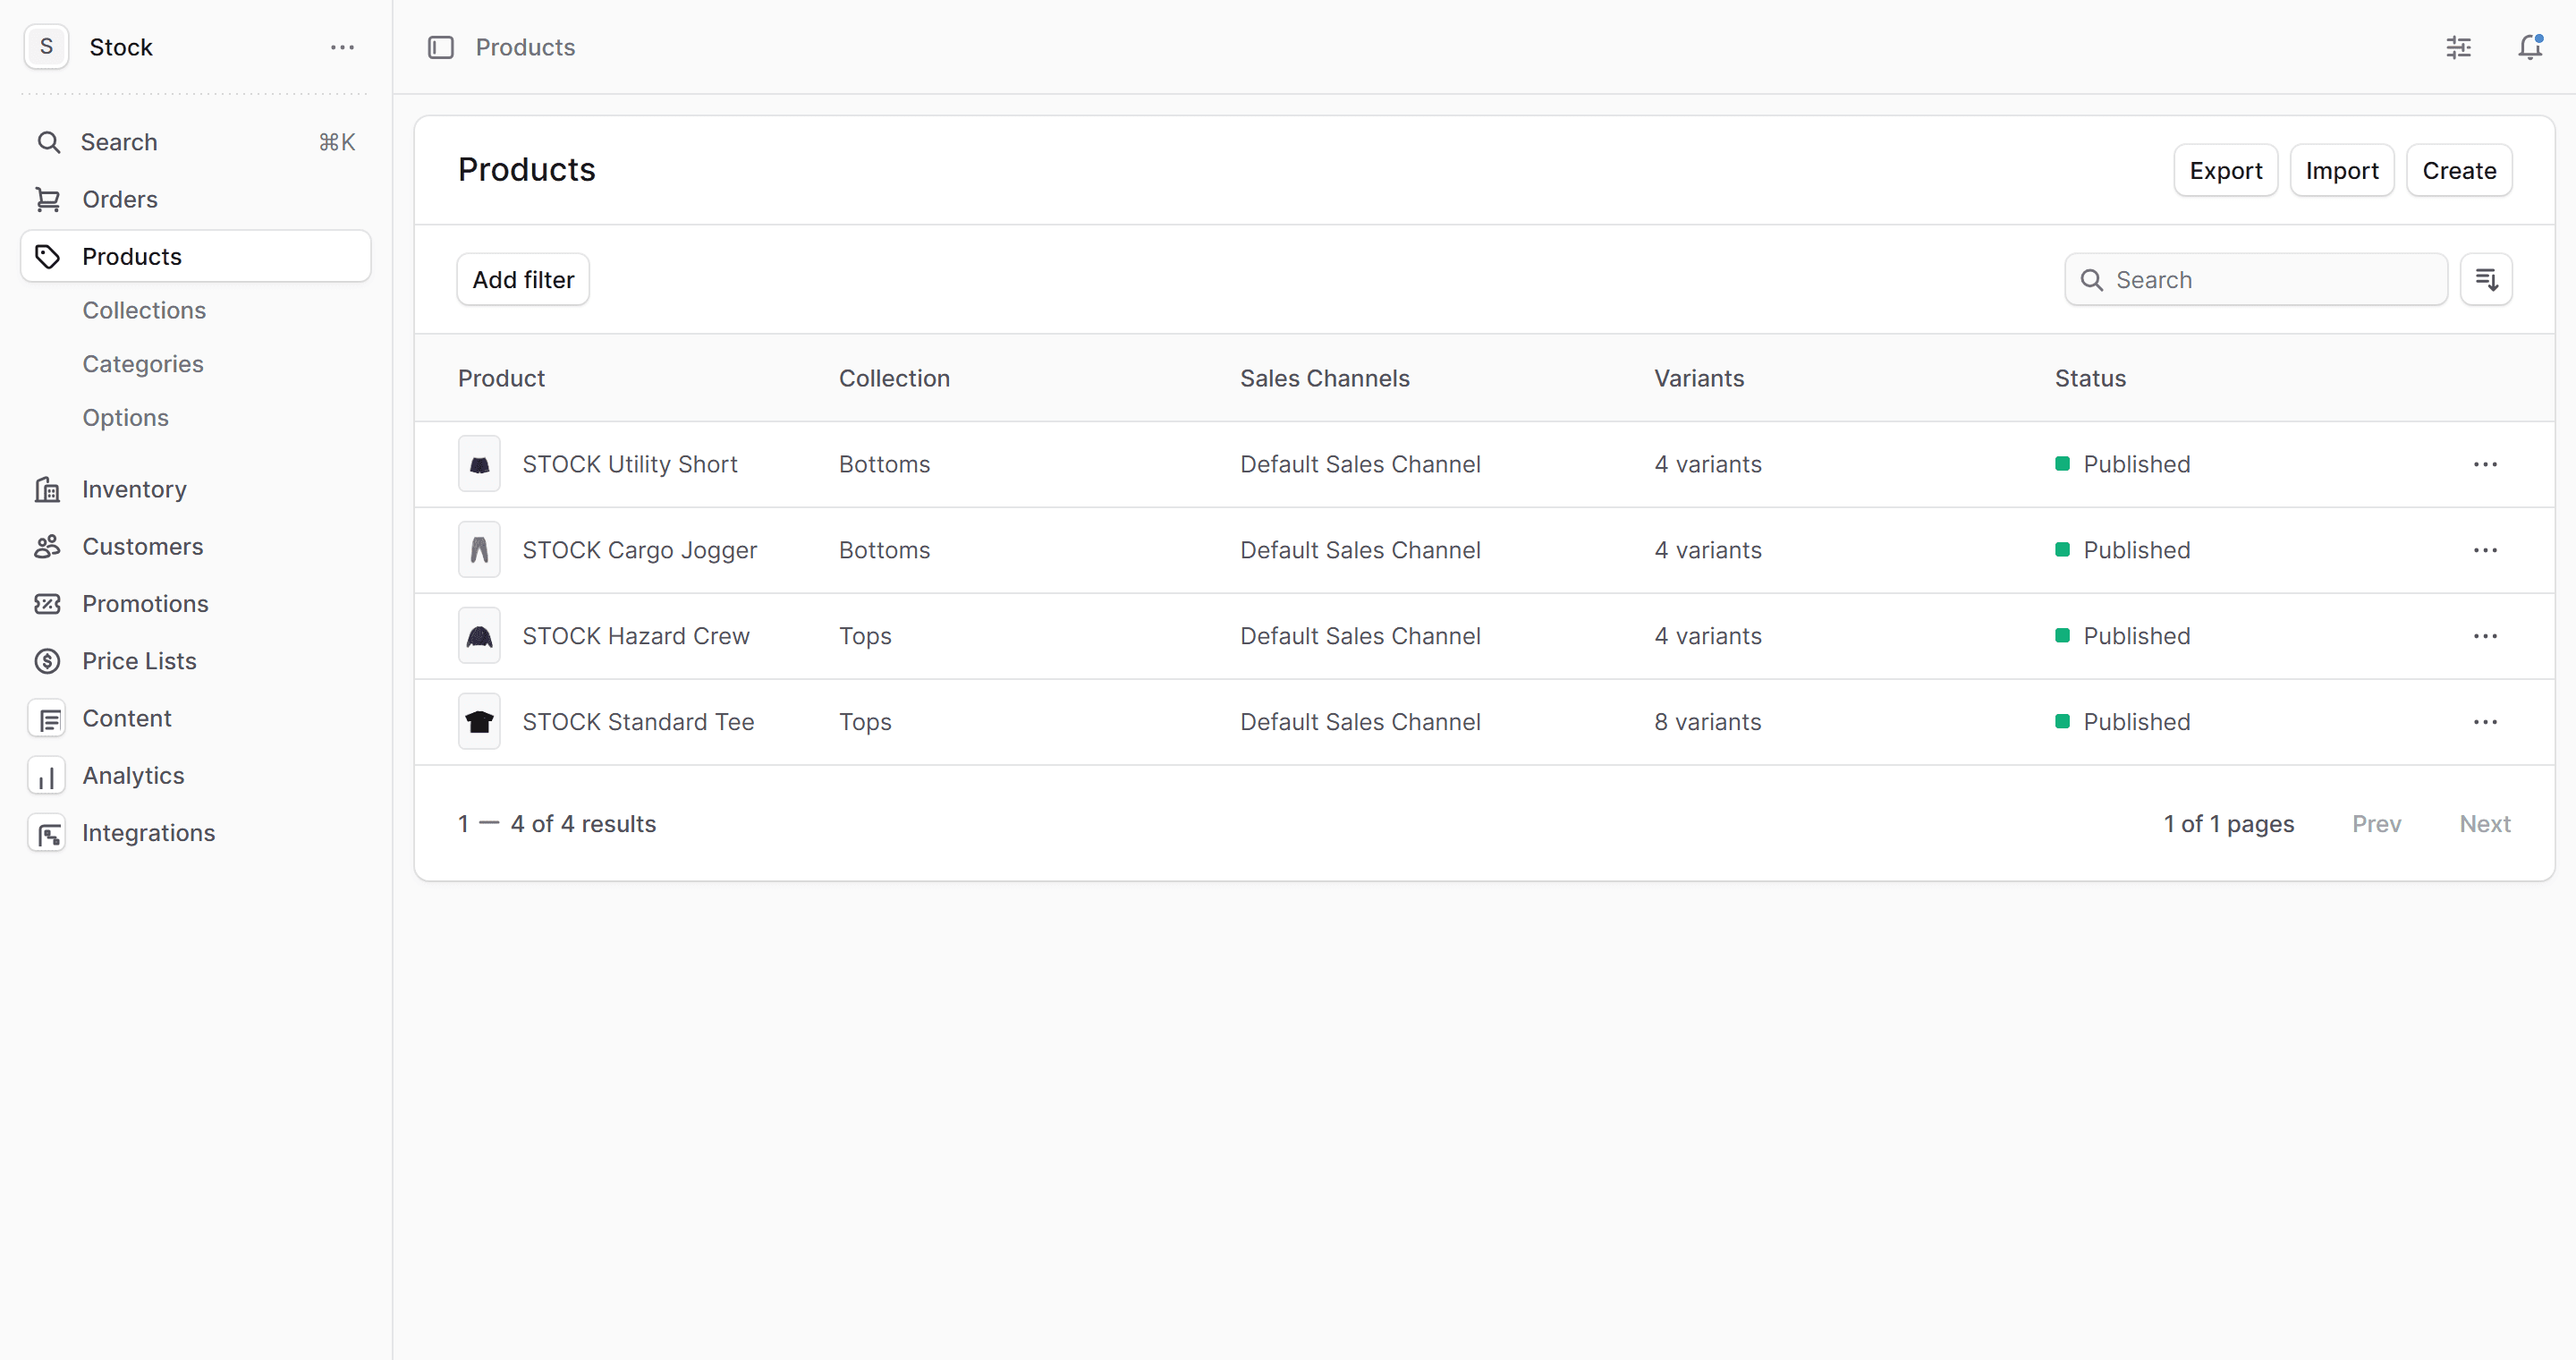Click the Analytics bar chart icon
The height and width of the screenshot is (1360, 2576).
tap(47, 776)
